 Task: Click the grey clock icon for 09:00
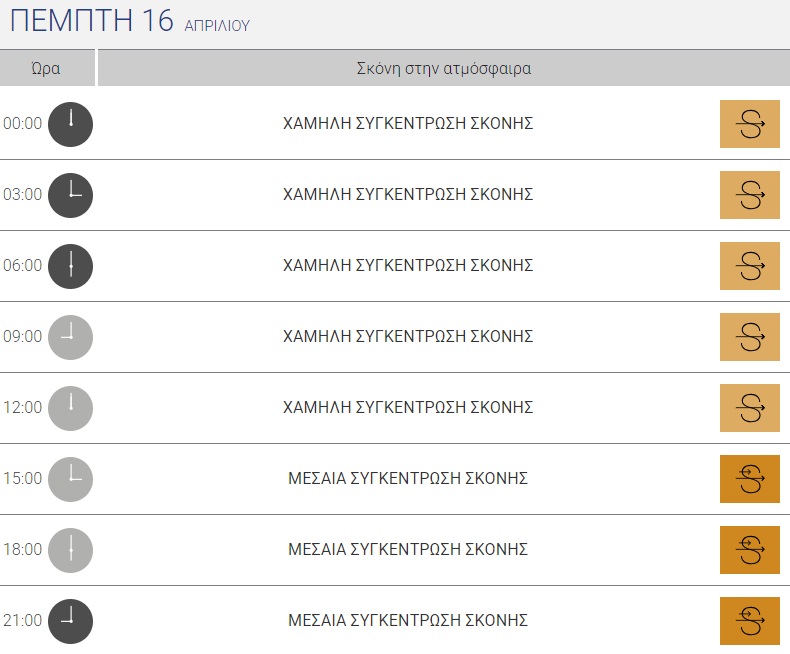pos(70,337)
